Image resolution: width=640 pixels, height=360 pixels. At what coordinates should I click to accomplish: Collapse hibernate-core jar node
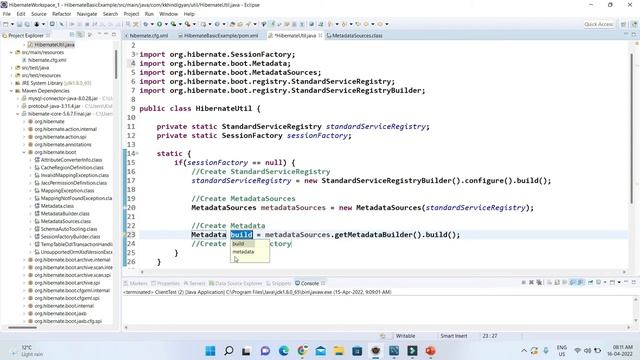point(18,114)
